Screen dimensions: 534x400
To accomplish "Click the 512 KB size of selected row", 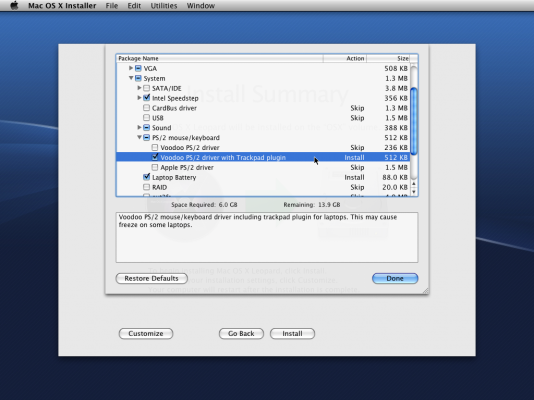I will [396, 158].
